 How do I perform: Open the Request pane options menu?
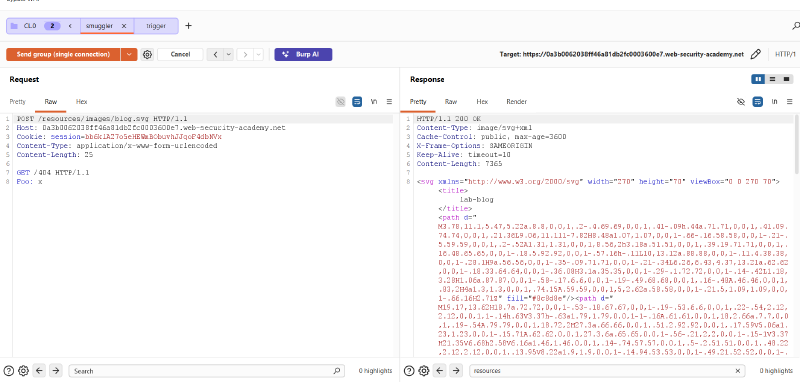click(x=389, y=101)
